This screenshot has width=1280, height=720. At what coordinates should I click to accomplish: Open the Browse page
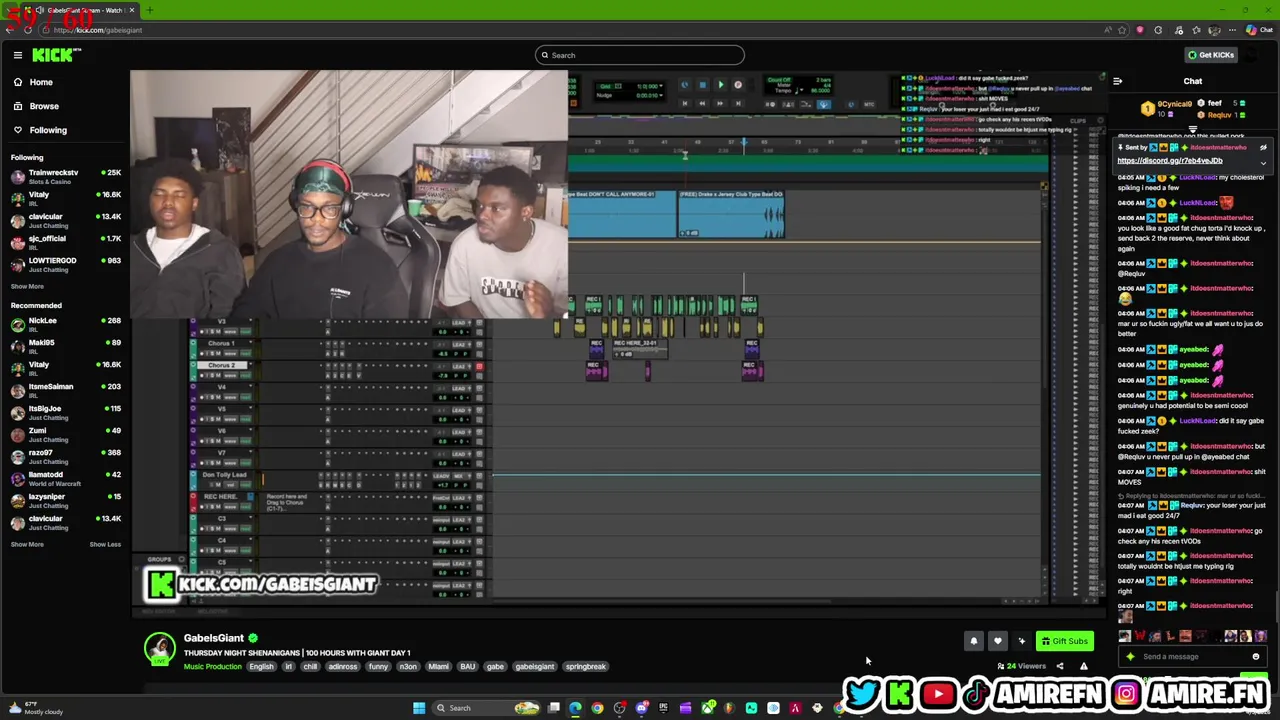(44, 106)
